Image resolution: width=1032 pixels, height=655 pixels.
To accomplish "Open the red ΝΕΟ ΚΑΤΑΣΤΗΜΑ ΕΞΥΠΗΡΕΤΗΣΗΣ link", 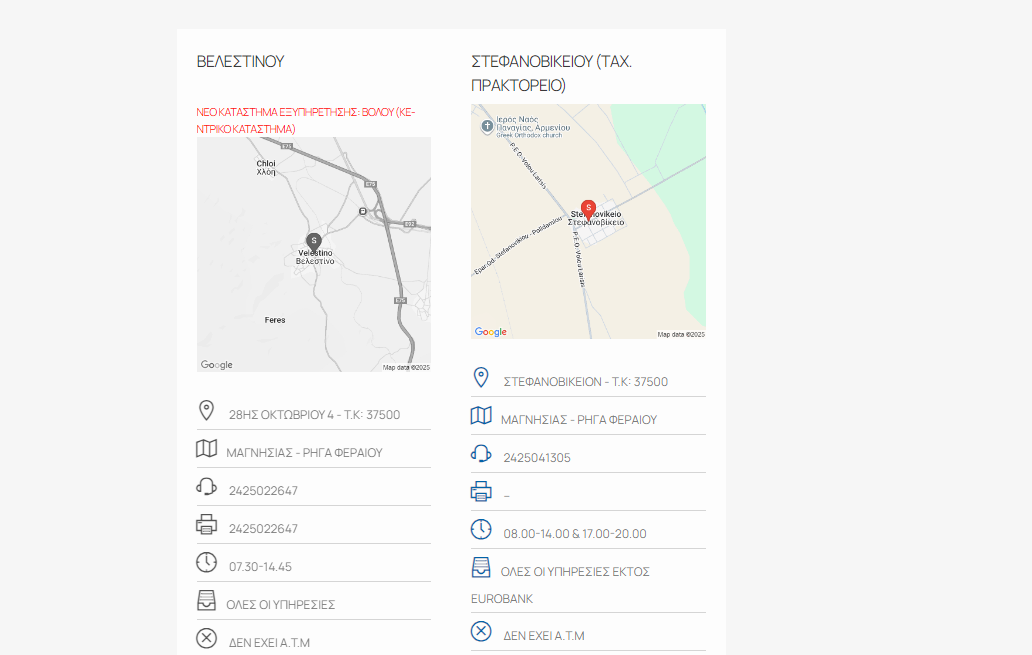I will (305, 120).
